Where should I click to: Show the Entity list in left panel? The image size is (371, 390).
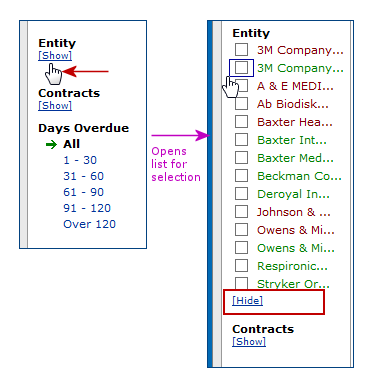(x=55, y=56)
